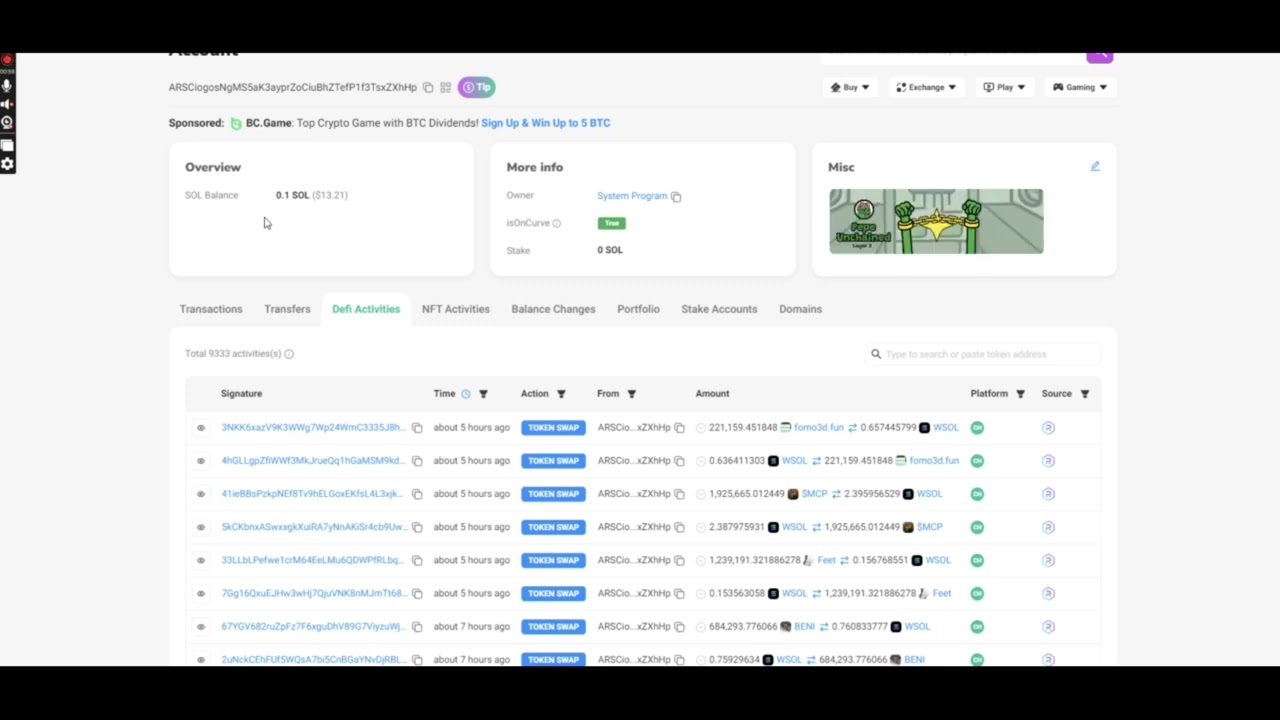Open the QR code icon beside the address
Image resolution: width=1280 pixels, height=720 pixels.
click(446, 88)
